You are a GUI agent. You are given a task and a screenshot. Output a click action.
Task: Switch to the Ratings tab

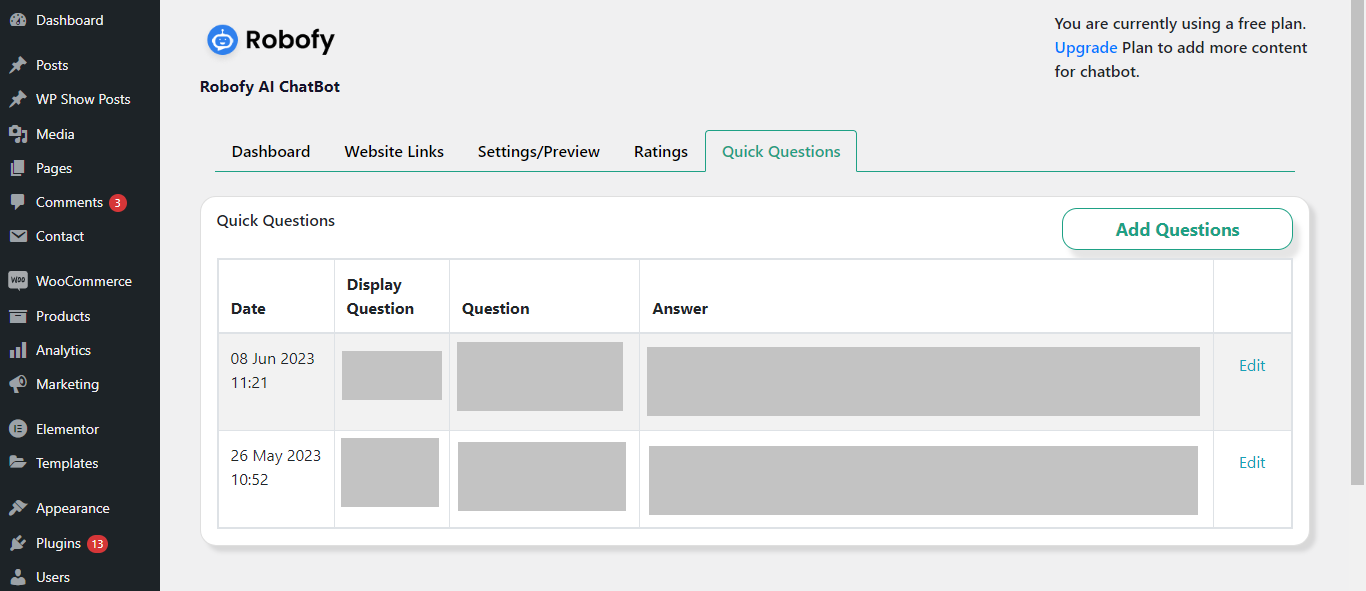click(661, 152)
